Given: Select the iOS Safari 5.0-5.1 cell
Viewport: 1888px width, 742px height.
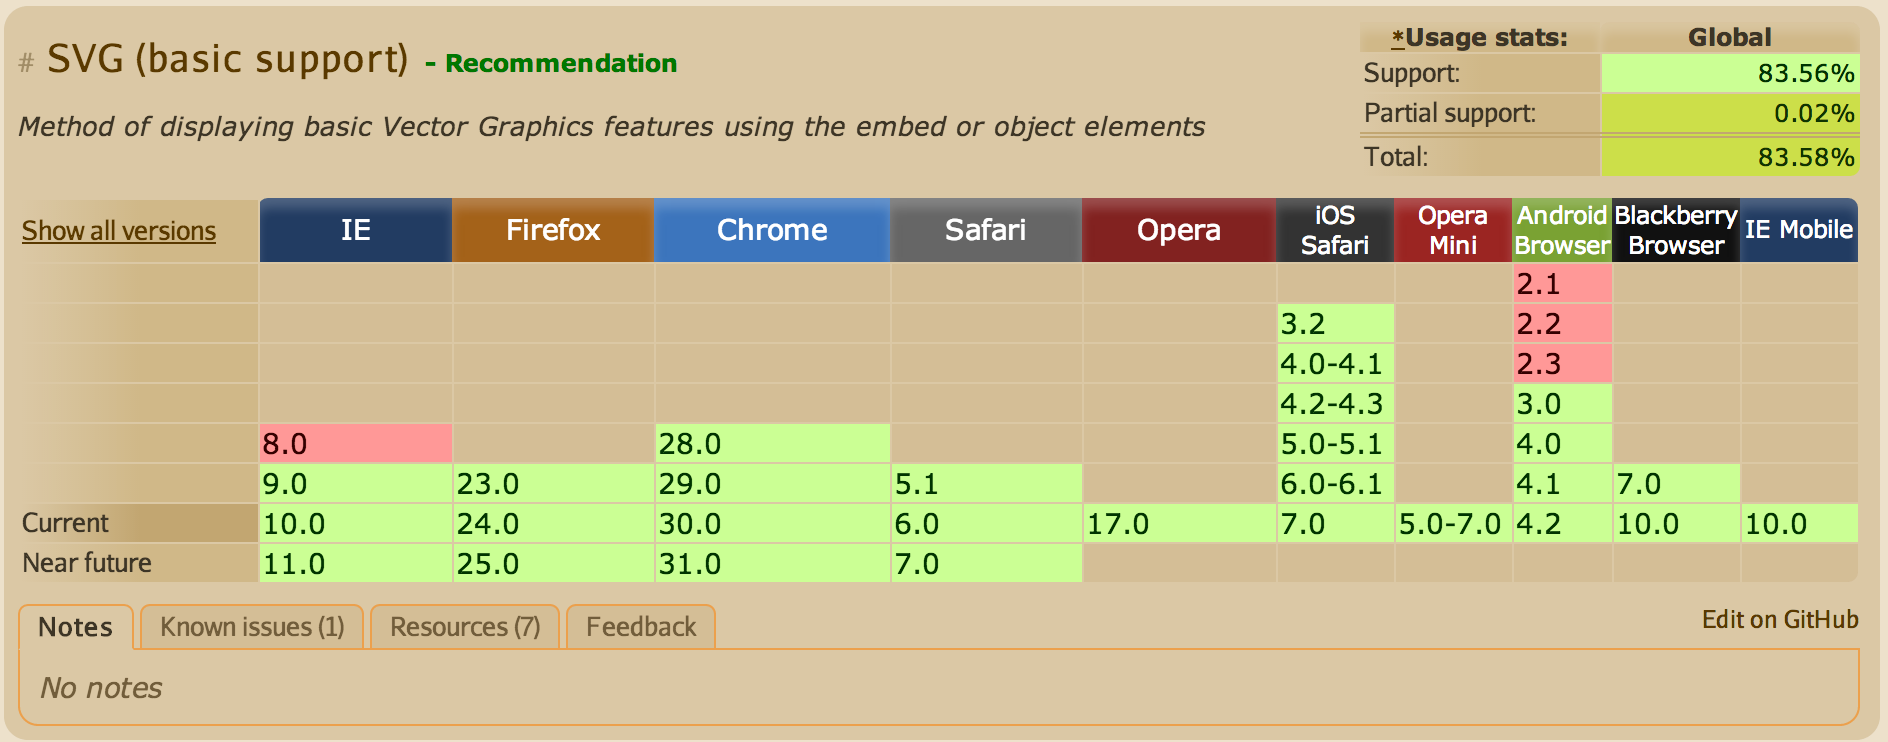Looking at the screenshot, I should [x=1335, y=443].
